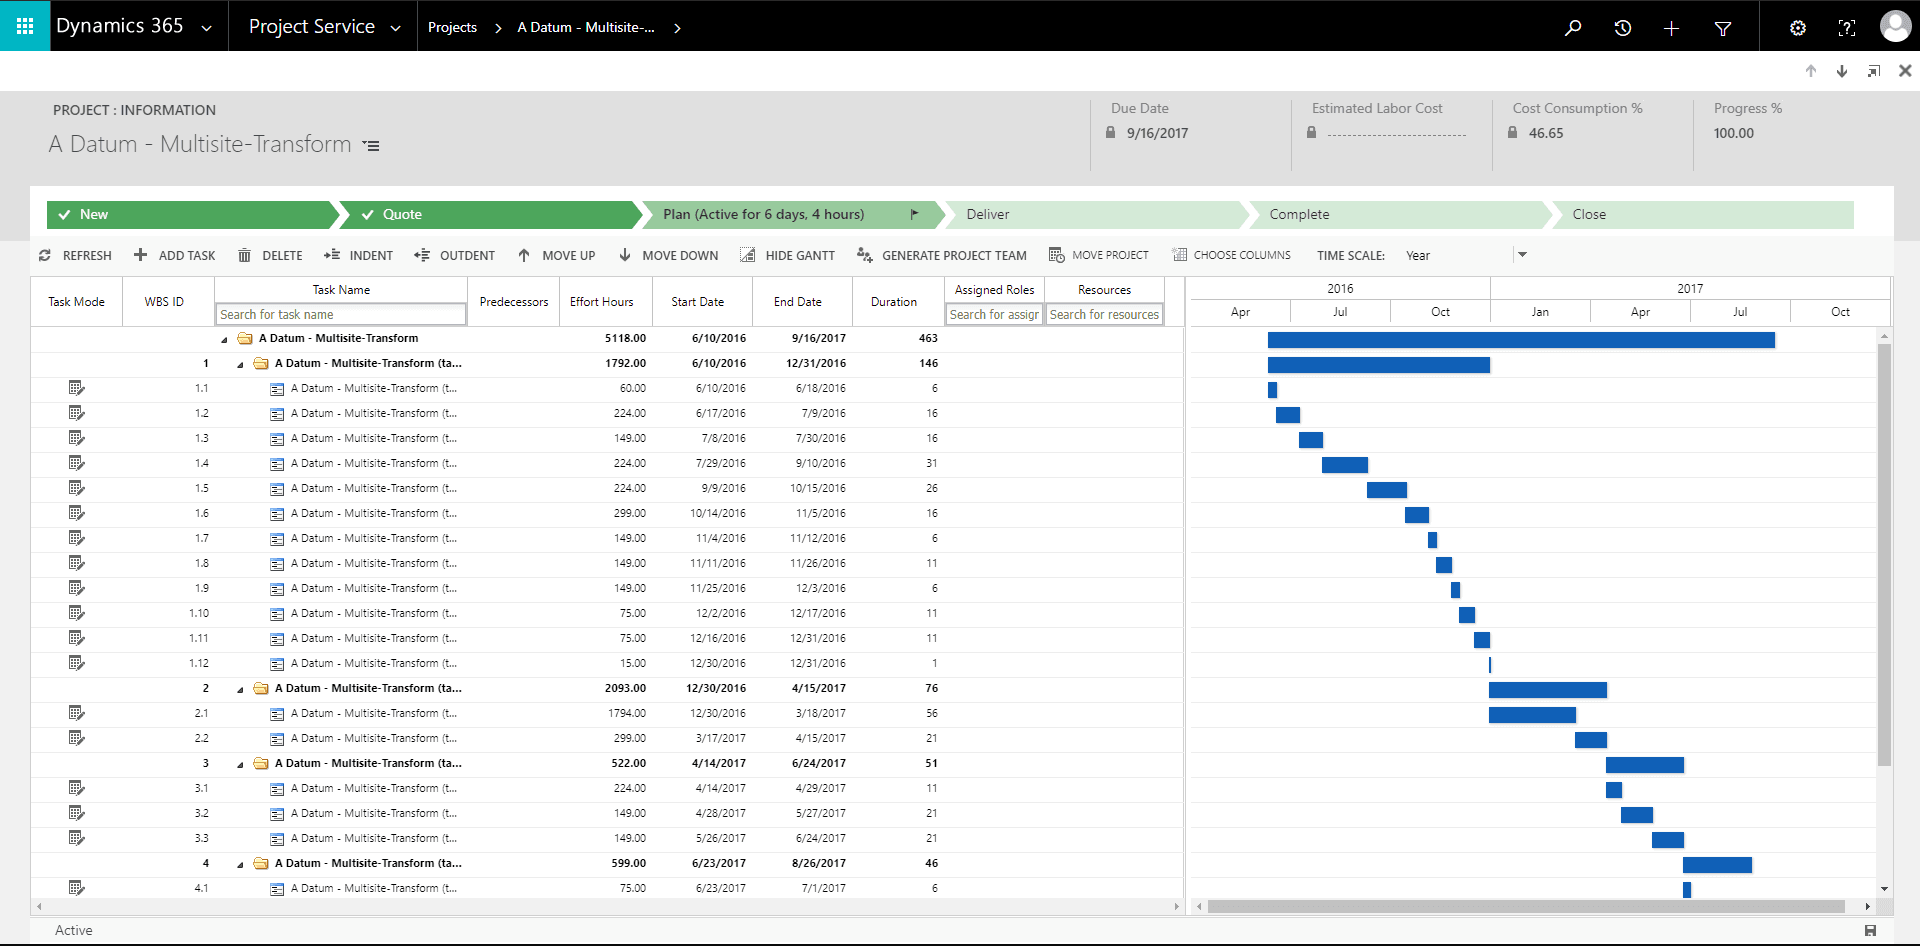Click the plus quick create icon

point(1671,28)
